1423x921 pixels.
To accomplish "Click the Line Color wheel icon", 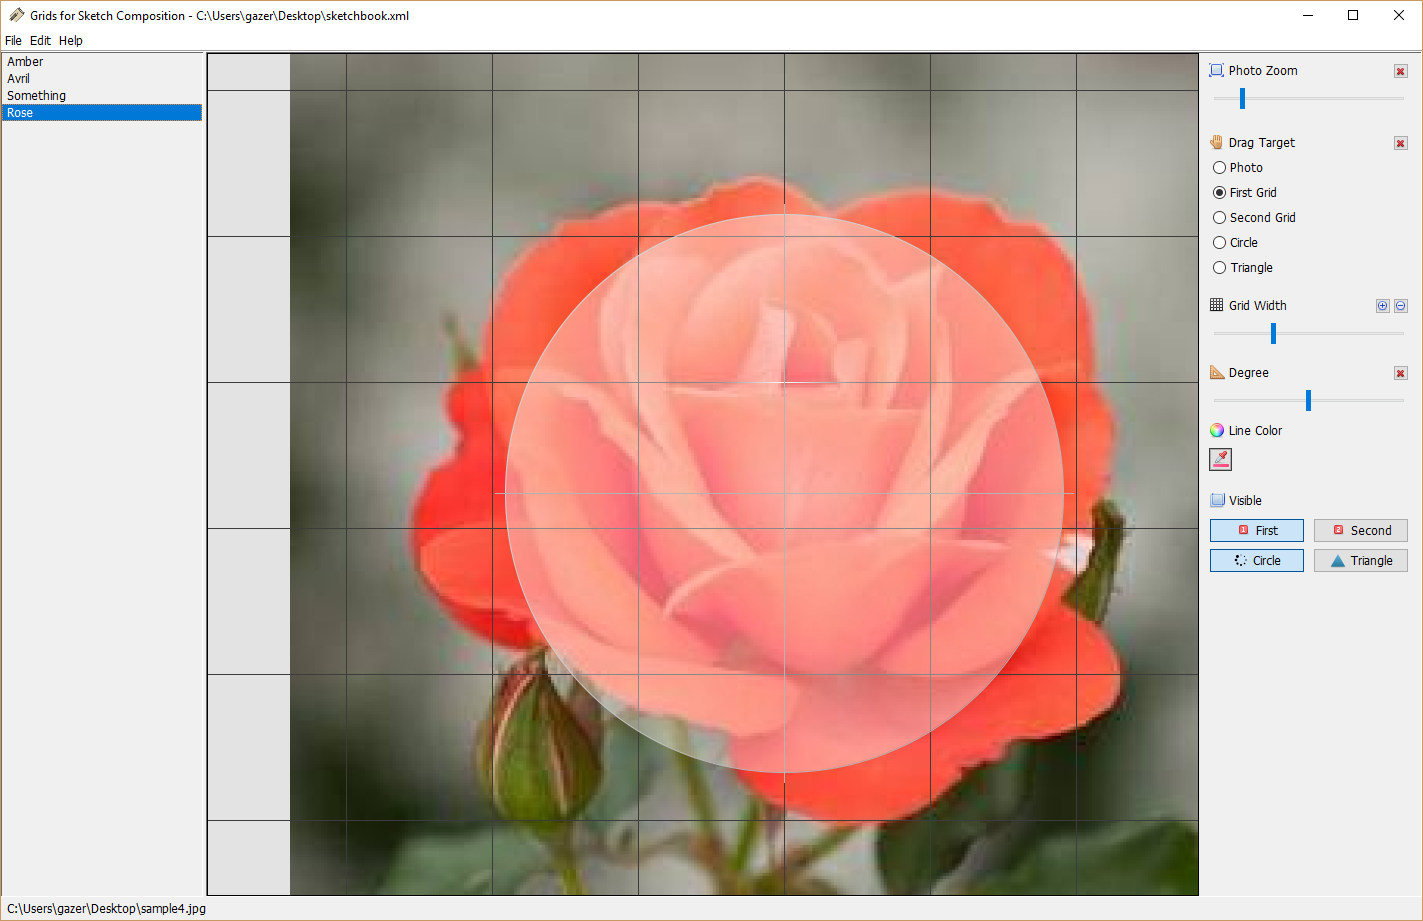I will coord(1216,430).
